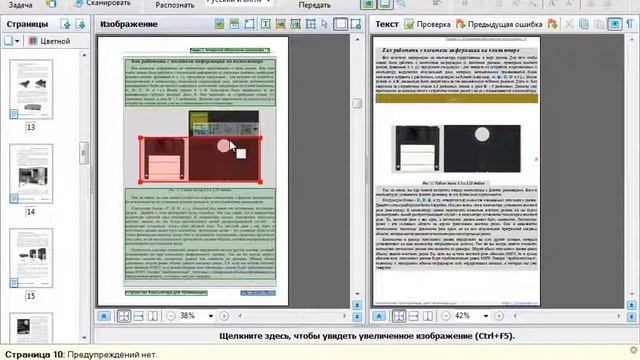Select page 15 thumbnail
This screenshot has width=640, height=360.
pyautogui.click(x=31, y=258)
